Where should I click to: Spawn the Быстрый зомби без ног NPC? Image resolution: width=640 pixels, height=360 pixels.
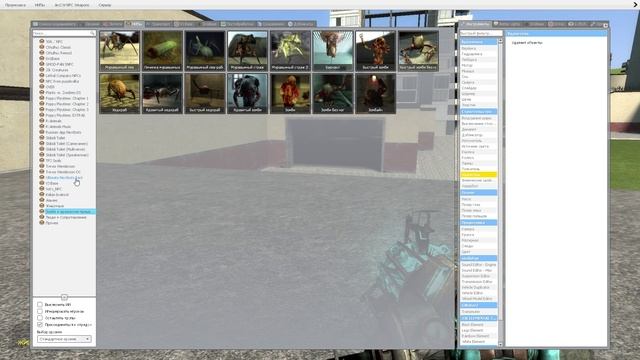click(x=418, y=51)
